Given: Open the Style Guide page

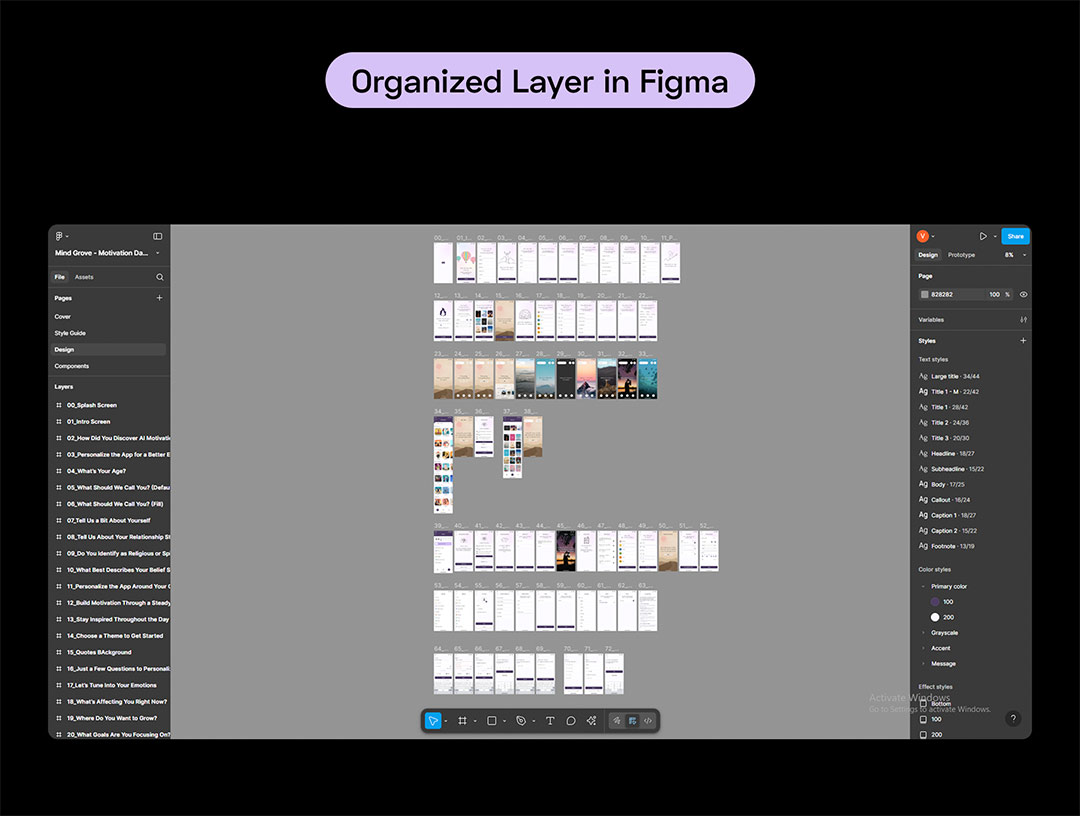Looking at the screenshot, I should click(x=70, y=333).
